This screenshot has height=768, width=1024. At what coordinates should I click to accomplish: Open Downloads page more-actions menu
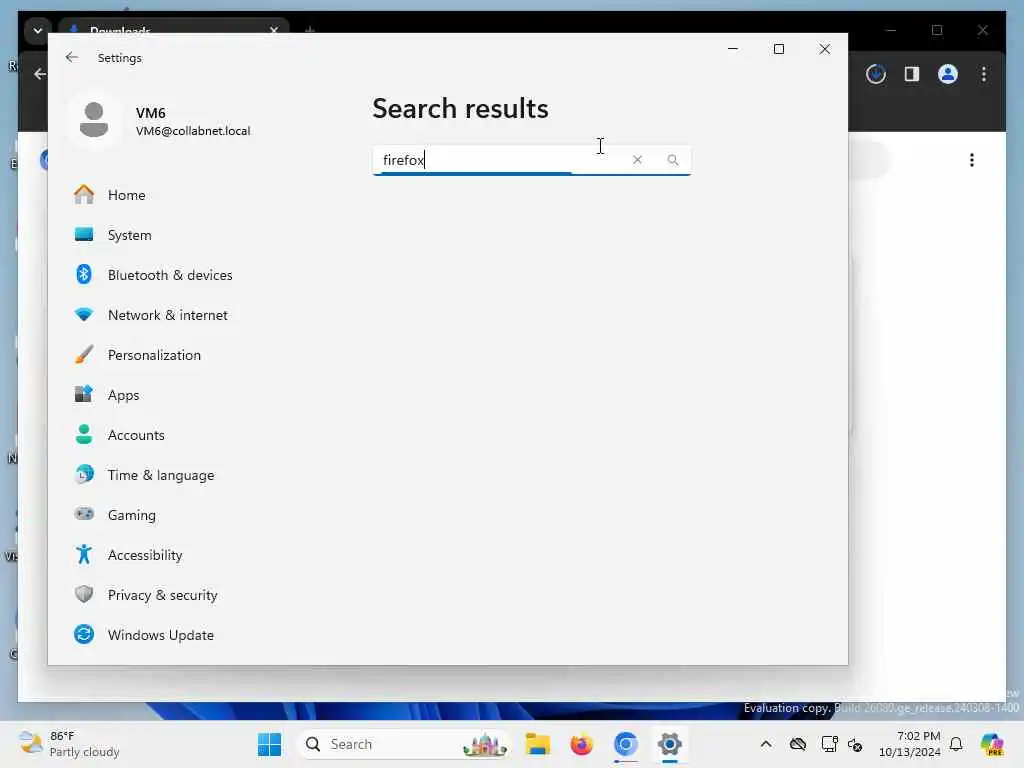pos(972,161)
